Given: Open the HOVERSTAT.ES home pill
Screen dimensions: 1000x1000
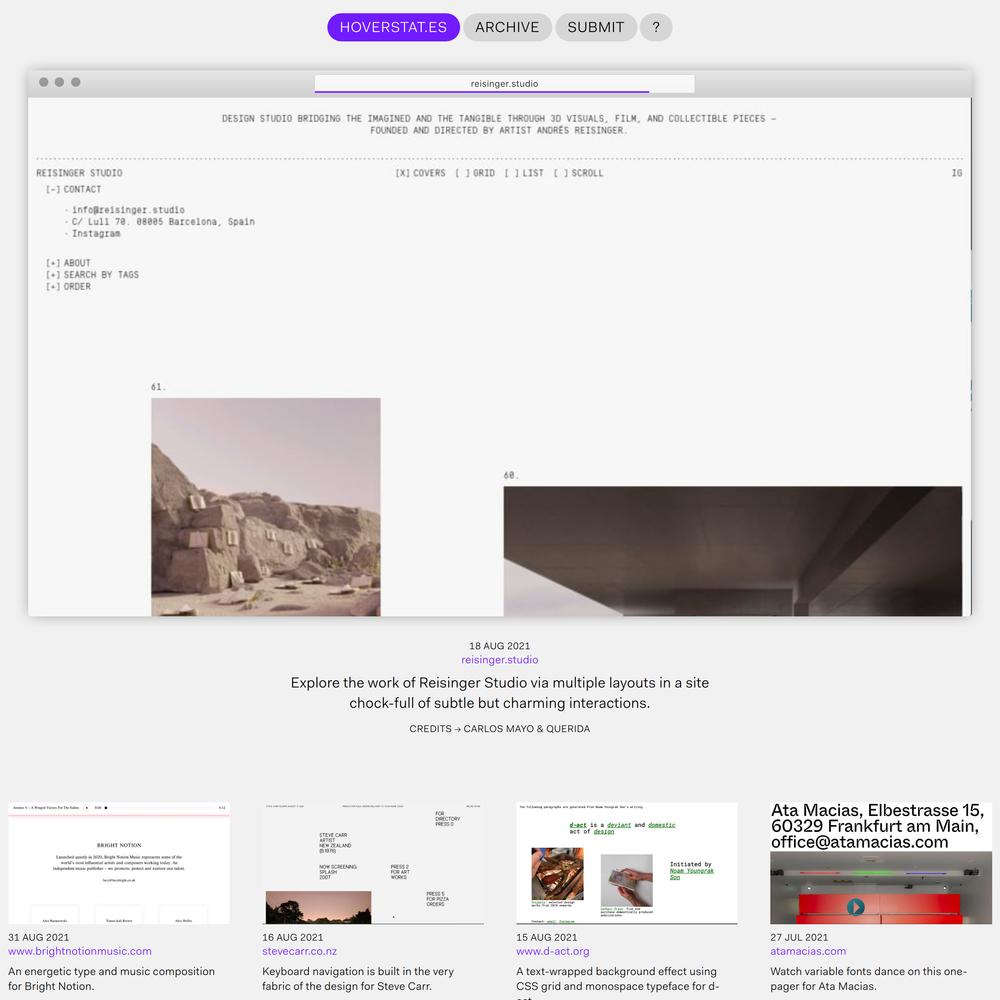Looking at the screenshot, I should (393, 27).
